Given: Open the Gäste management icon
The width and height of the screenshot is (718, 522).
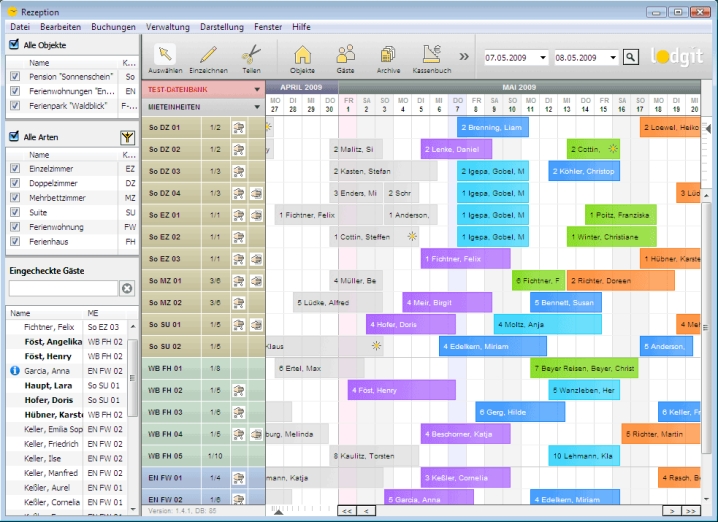Looking at the screenshot, I should (x=346, y=58).
